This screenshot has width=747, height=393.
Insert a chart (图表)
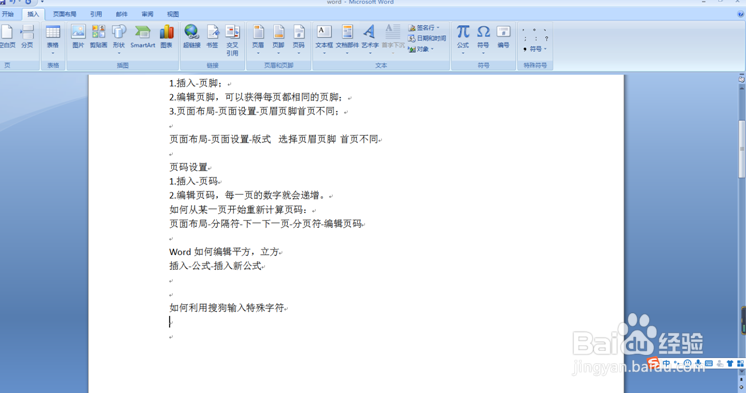click(x=166, y=37)
